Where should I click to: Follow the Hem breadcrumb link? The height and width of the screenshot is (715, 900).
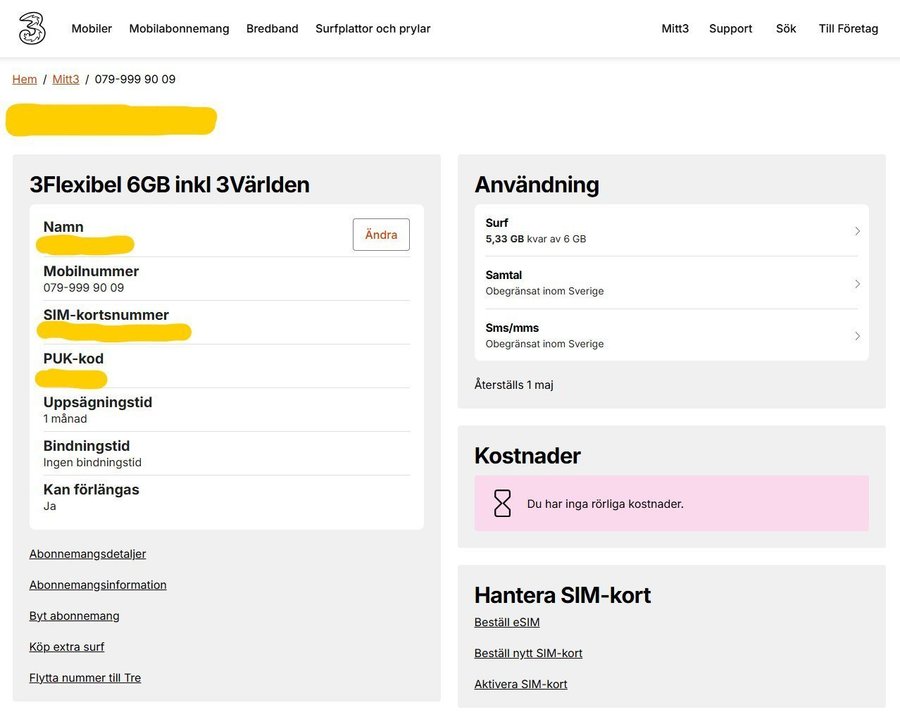24,79
